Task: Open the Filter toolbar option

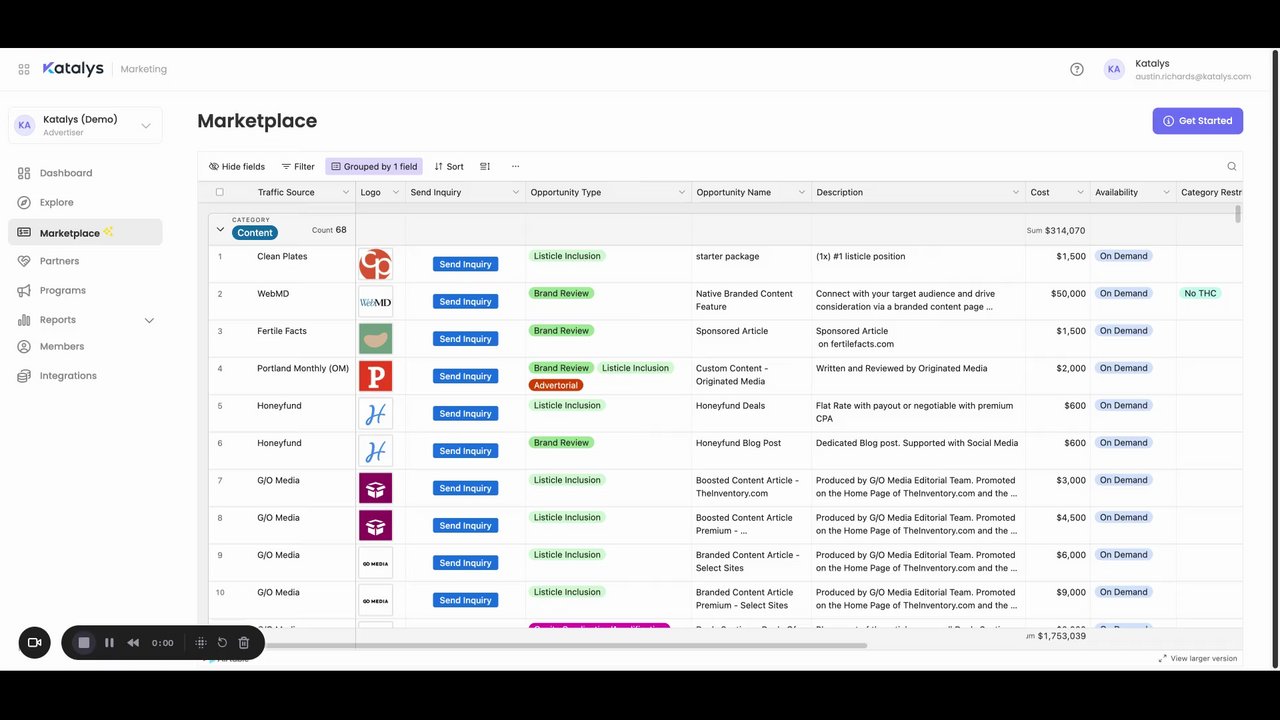Action: (x=298, y=167)
